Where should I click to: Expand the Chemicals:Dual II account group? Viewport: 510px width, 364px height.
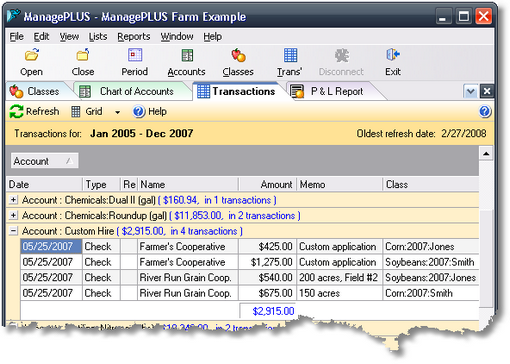13,200
